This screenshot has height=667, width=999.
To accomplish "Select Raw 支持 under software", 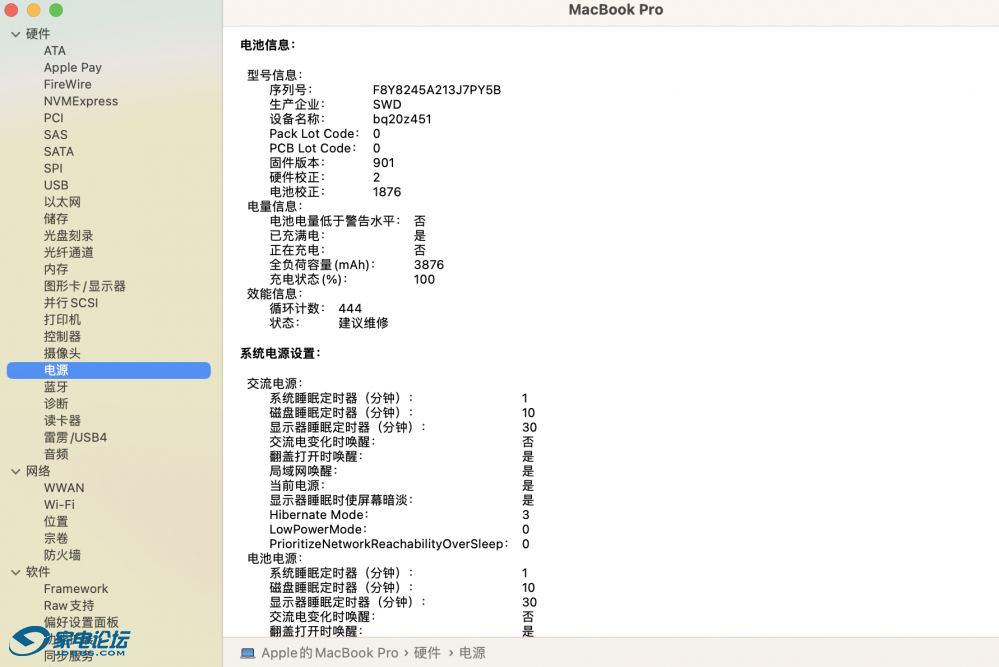I will (x=69, y=606).
